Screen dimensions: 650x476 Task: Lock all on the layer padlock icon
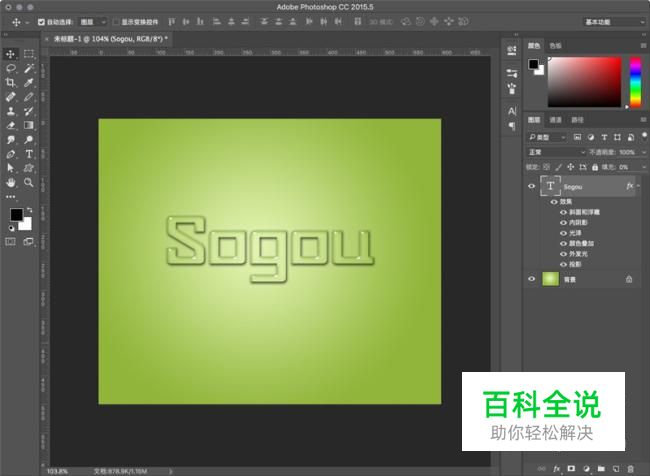tap(595, 167)
